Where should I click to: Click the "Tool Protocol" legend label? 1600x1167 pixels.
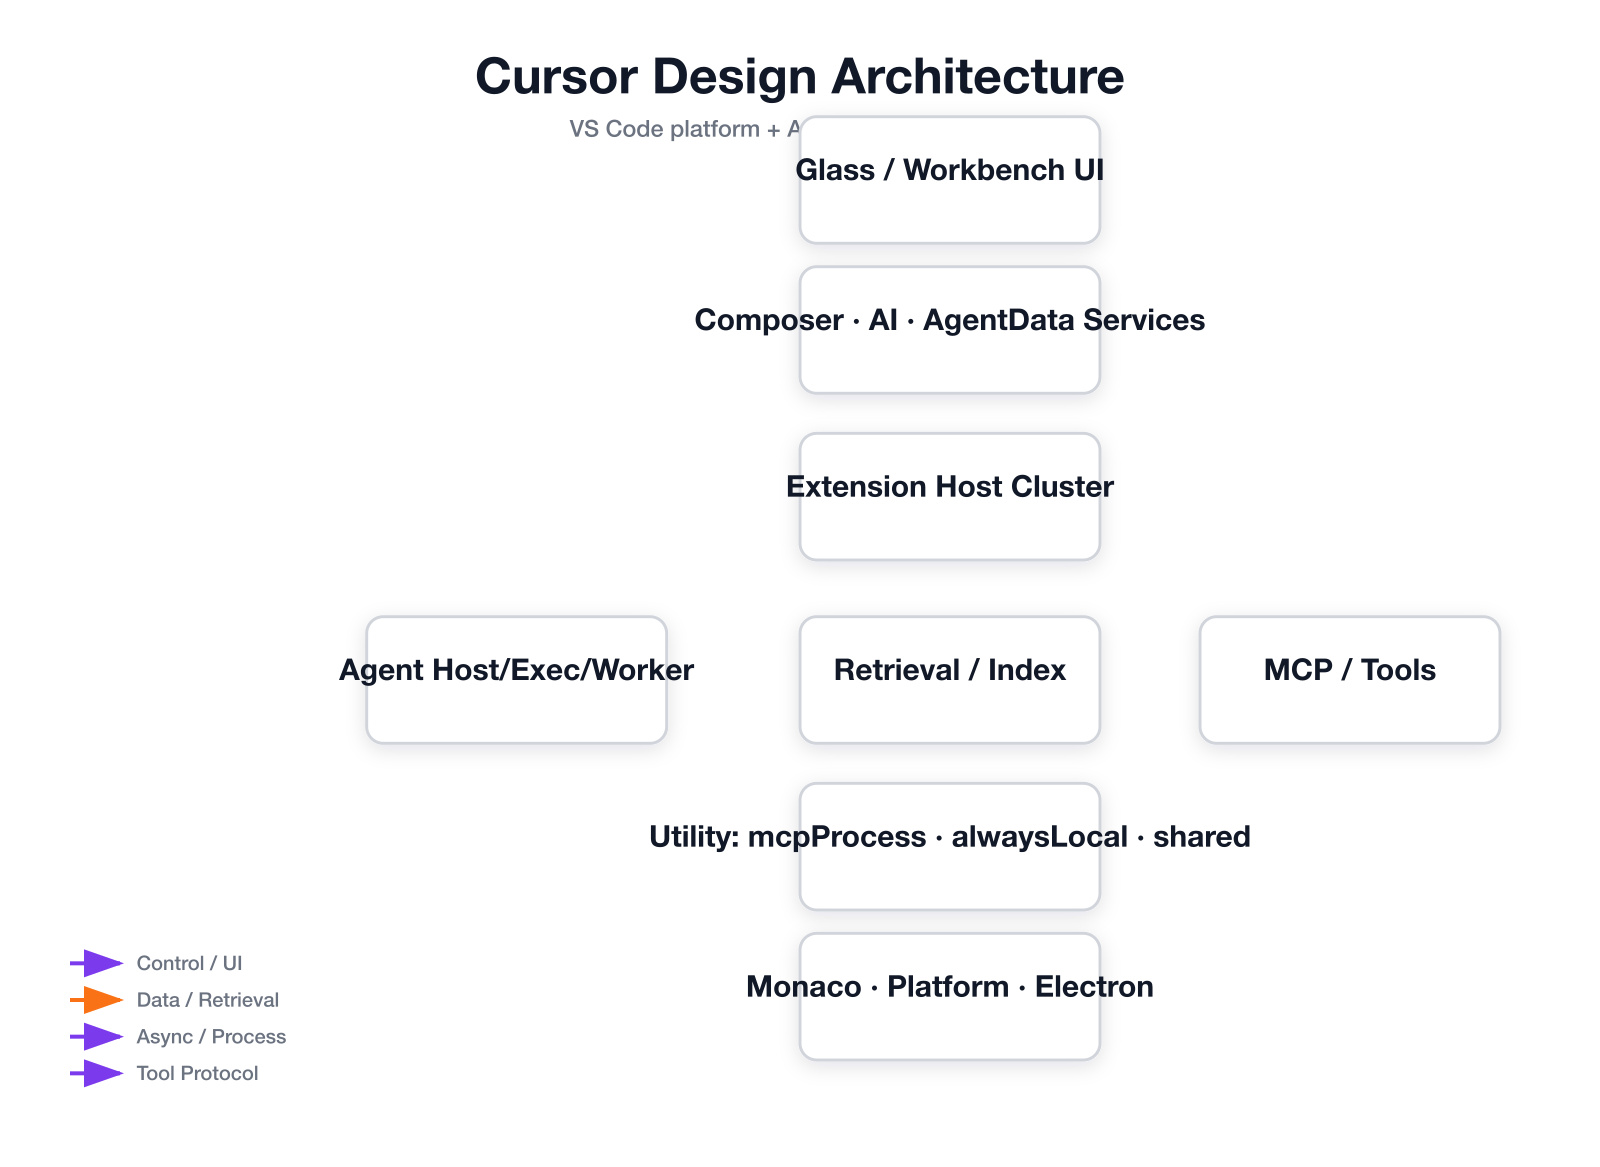(197, 1073)
